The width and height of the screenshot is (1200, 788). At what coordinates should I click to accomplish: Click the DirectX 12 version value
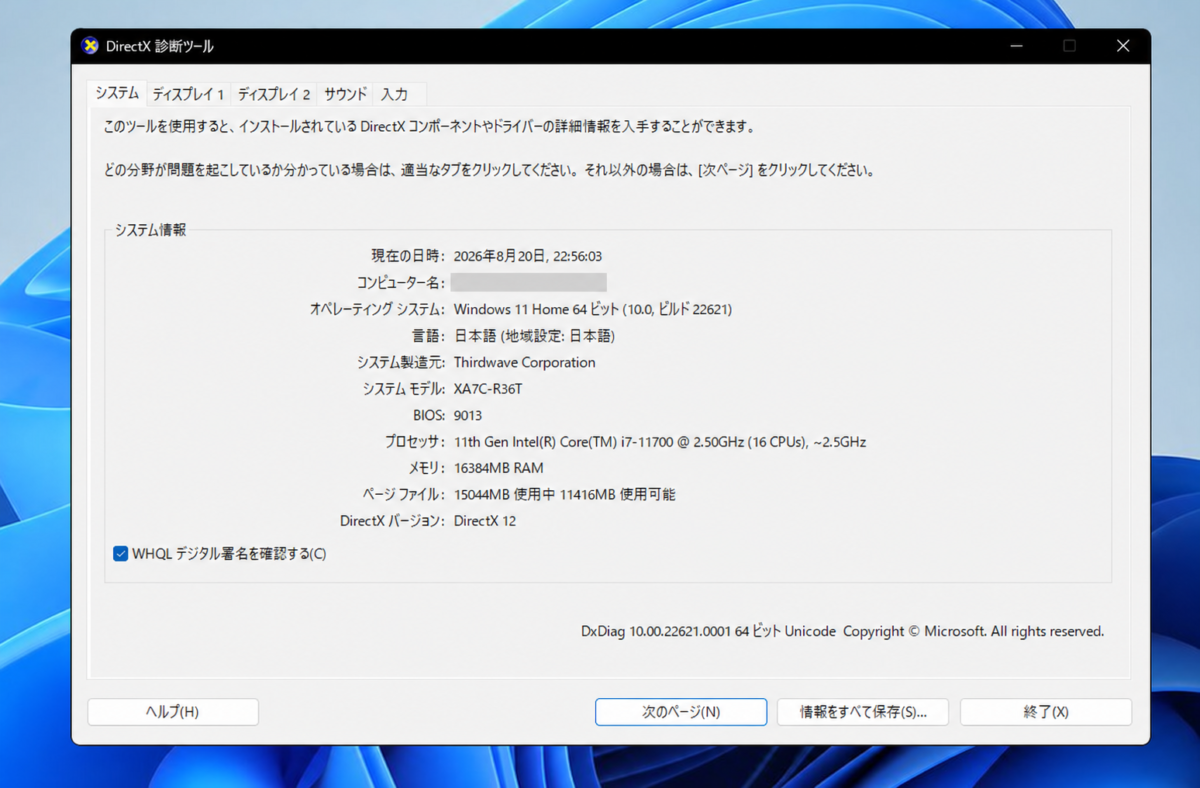click(x=485, y=521)
